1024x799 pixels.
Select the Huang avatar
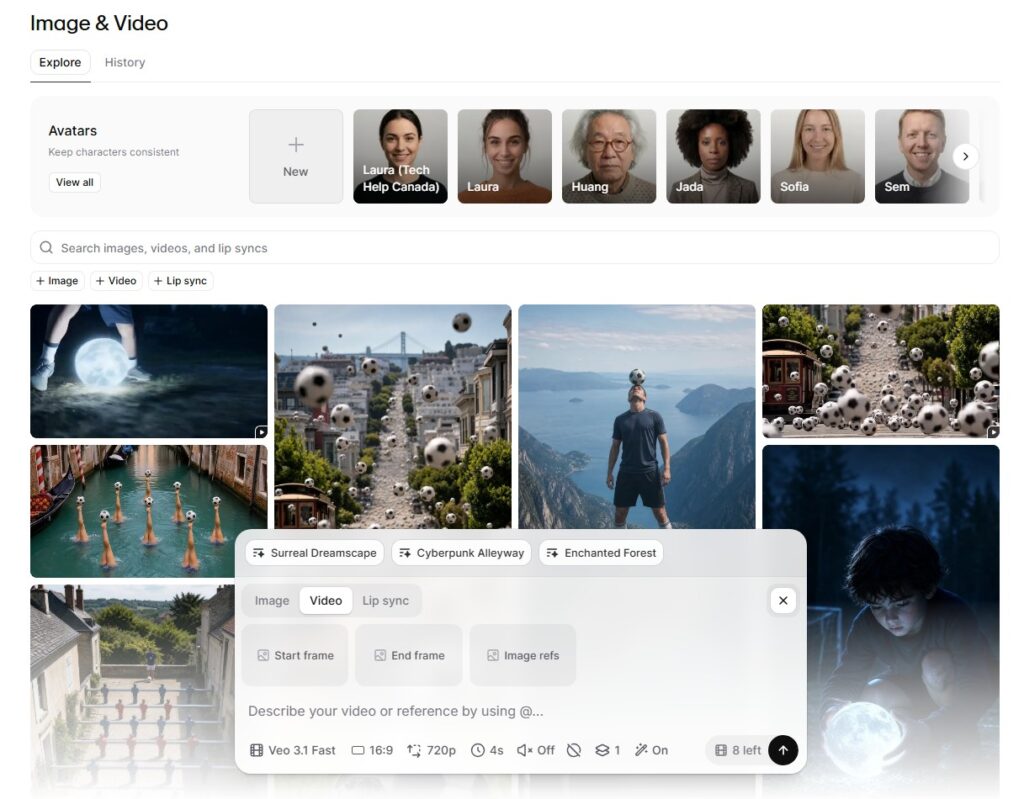609,156
